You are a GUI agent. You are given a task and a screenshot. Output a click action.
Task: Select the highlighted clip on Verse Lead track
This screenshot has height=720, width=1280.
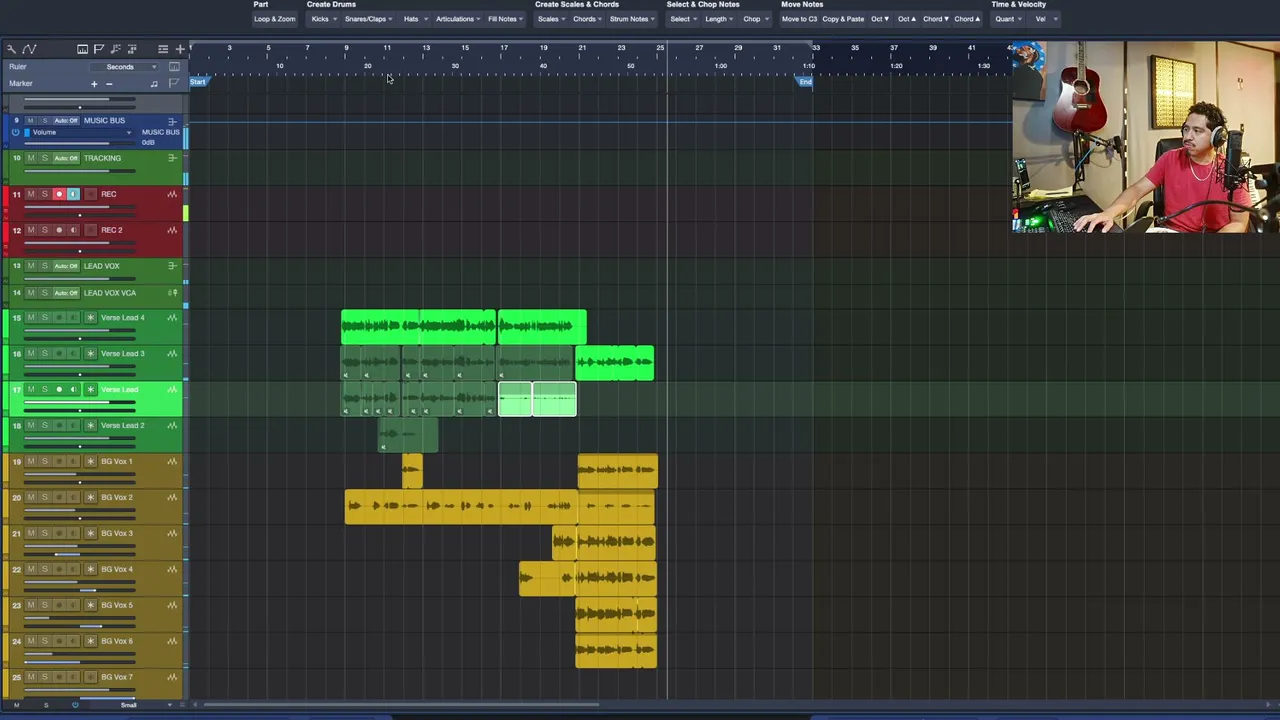(537, 399)
